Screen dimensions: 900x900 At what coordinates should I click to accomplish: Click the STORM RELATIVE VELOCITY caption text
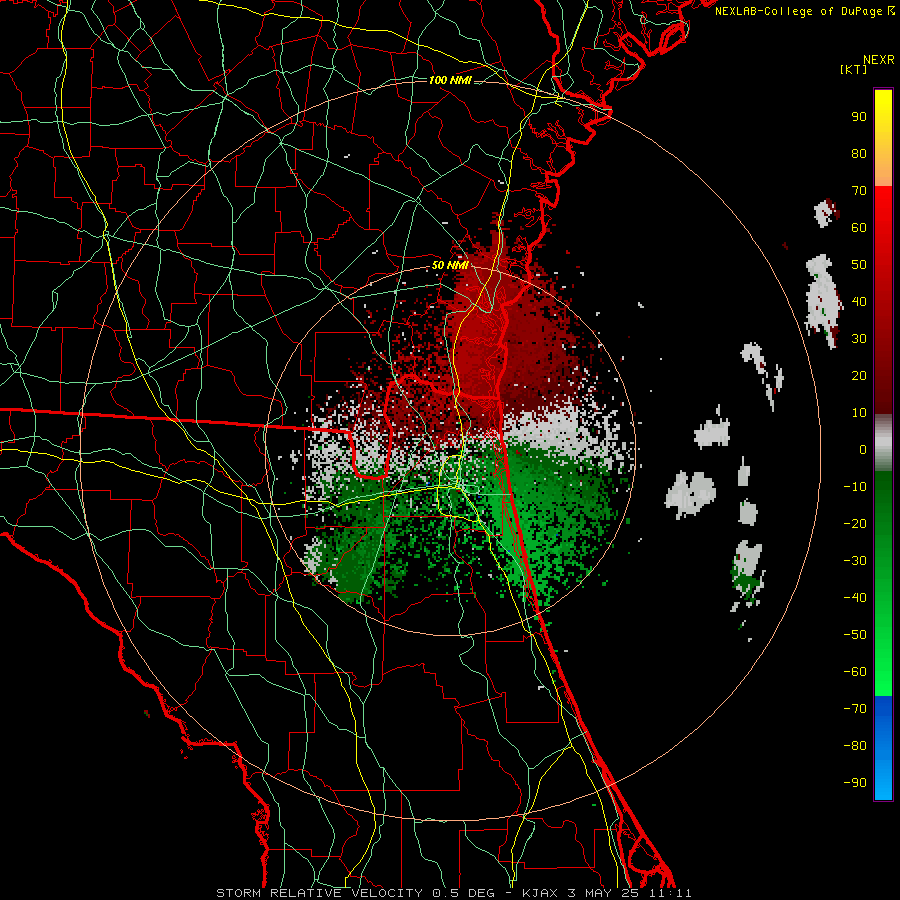320,893
